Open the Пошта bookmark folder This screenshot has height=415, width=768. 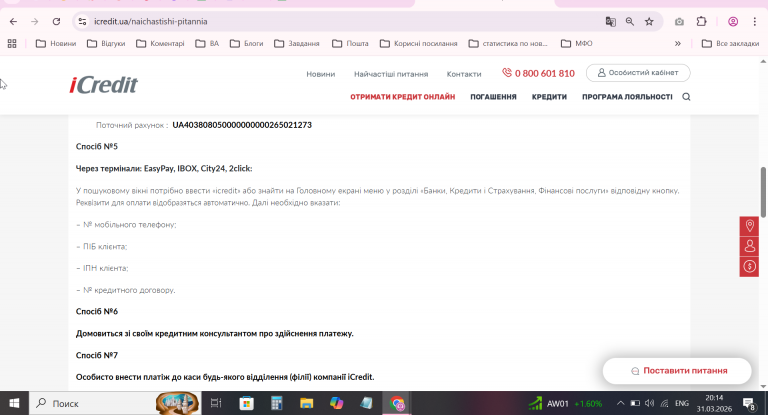coord(350,44)
